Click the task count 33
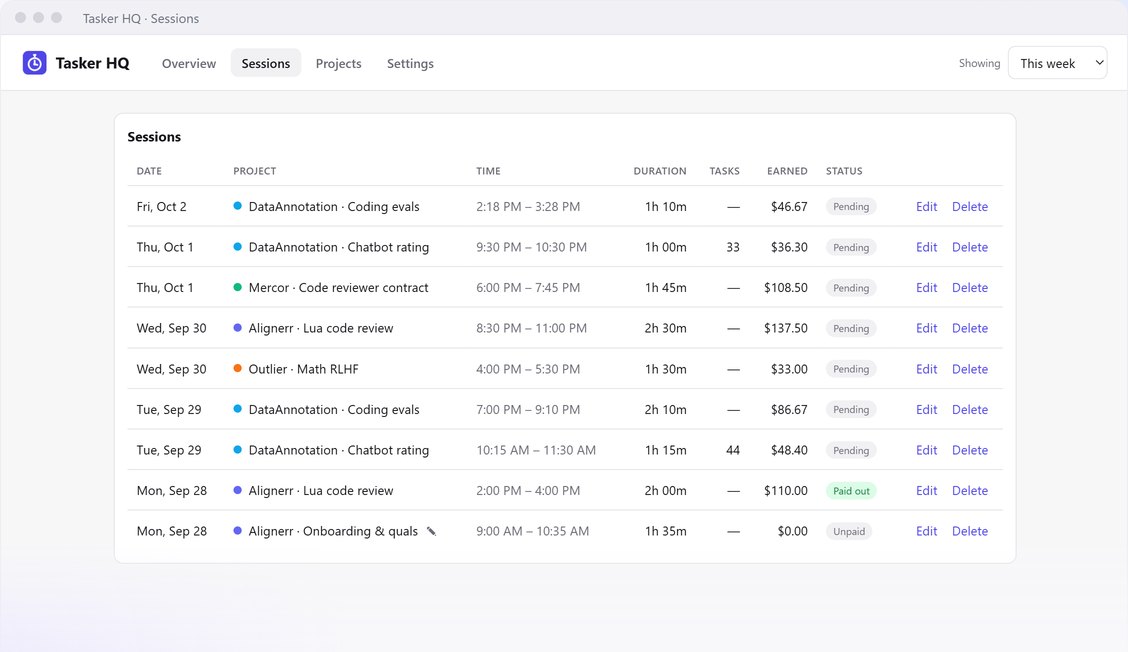This screenshot has width=1128, height=652. (x=733, y=247)
